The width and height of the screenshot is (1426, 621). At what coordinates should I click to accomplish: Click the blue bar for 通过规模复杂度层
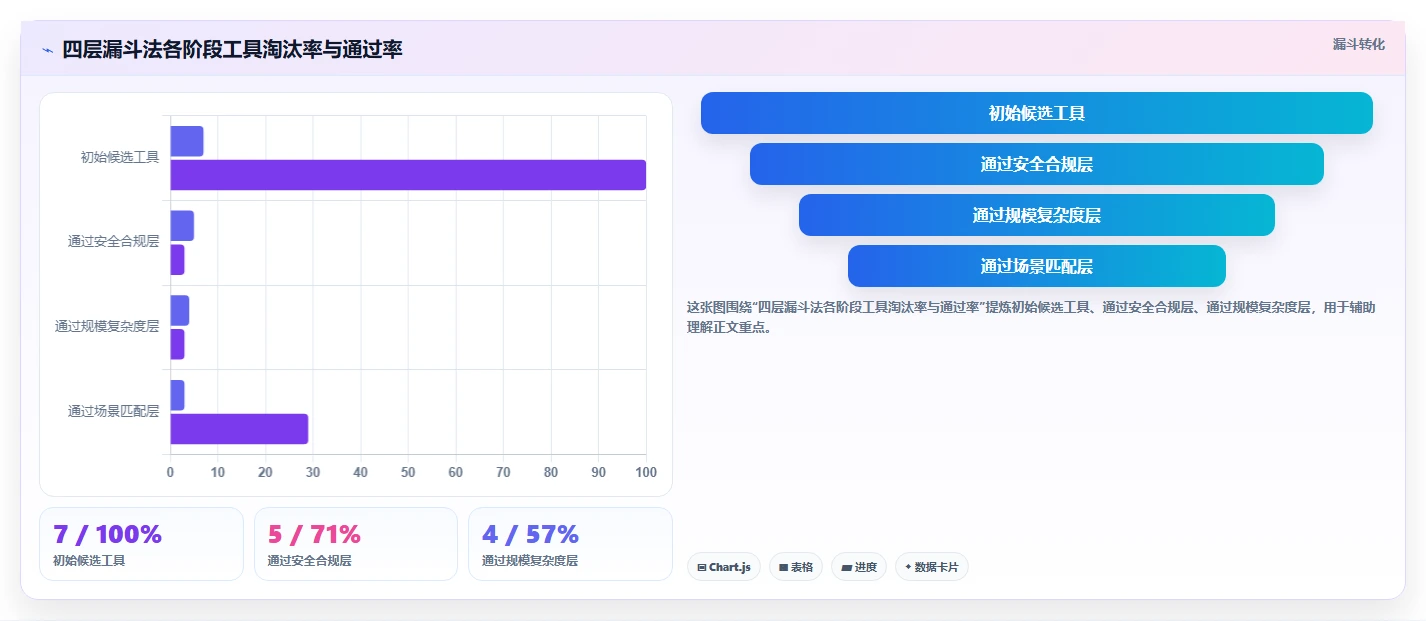pos(180,311)
